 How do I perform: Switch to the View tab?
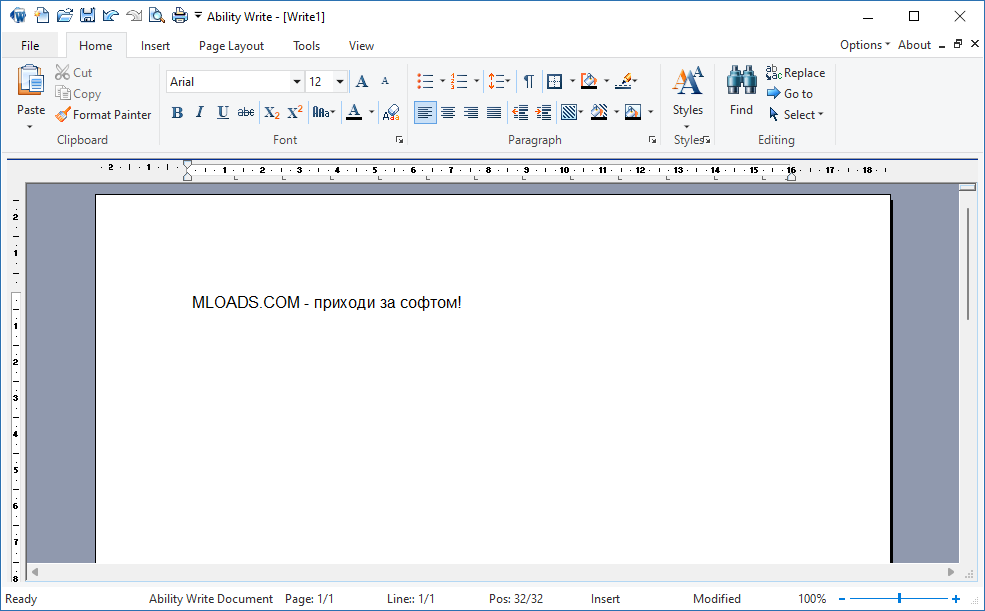pos(361,45)
